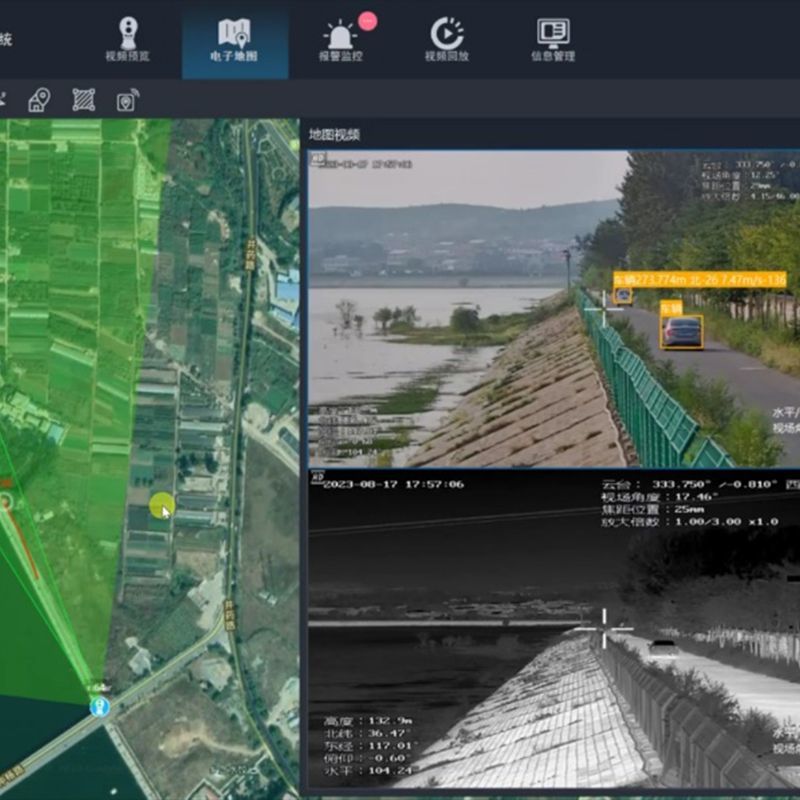Select the blue camera marker on the map
This screenshot has width=800, height=800.
100,707
